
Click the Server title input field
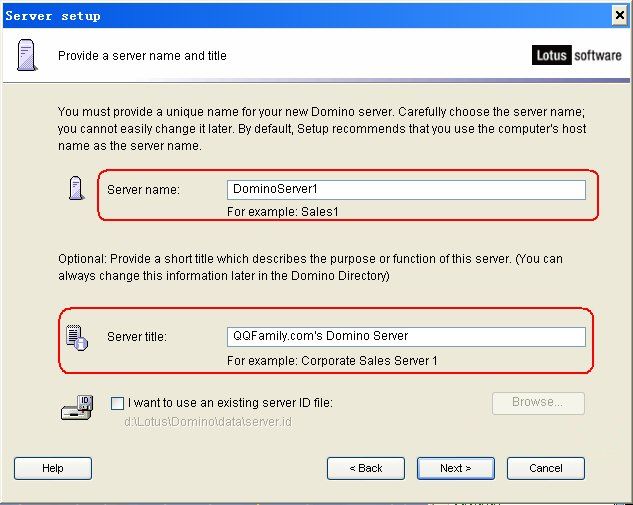coord(406,337)
